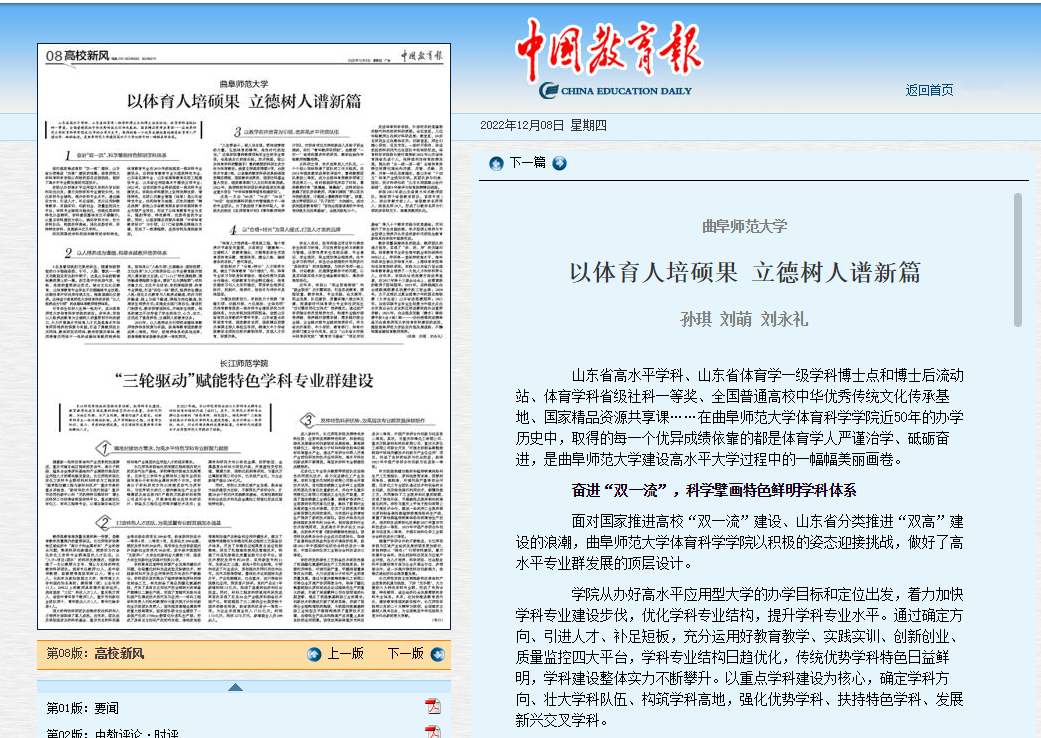Open the PDF icon for 第02版
Screen dimensions: 1041x738
point(433,732)
